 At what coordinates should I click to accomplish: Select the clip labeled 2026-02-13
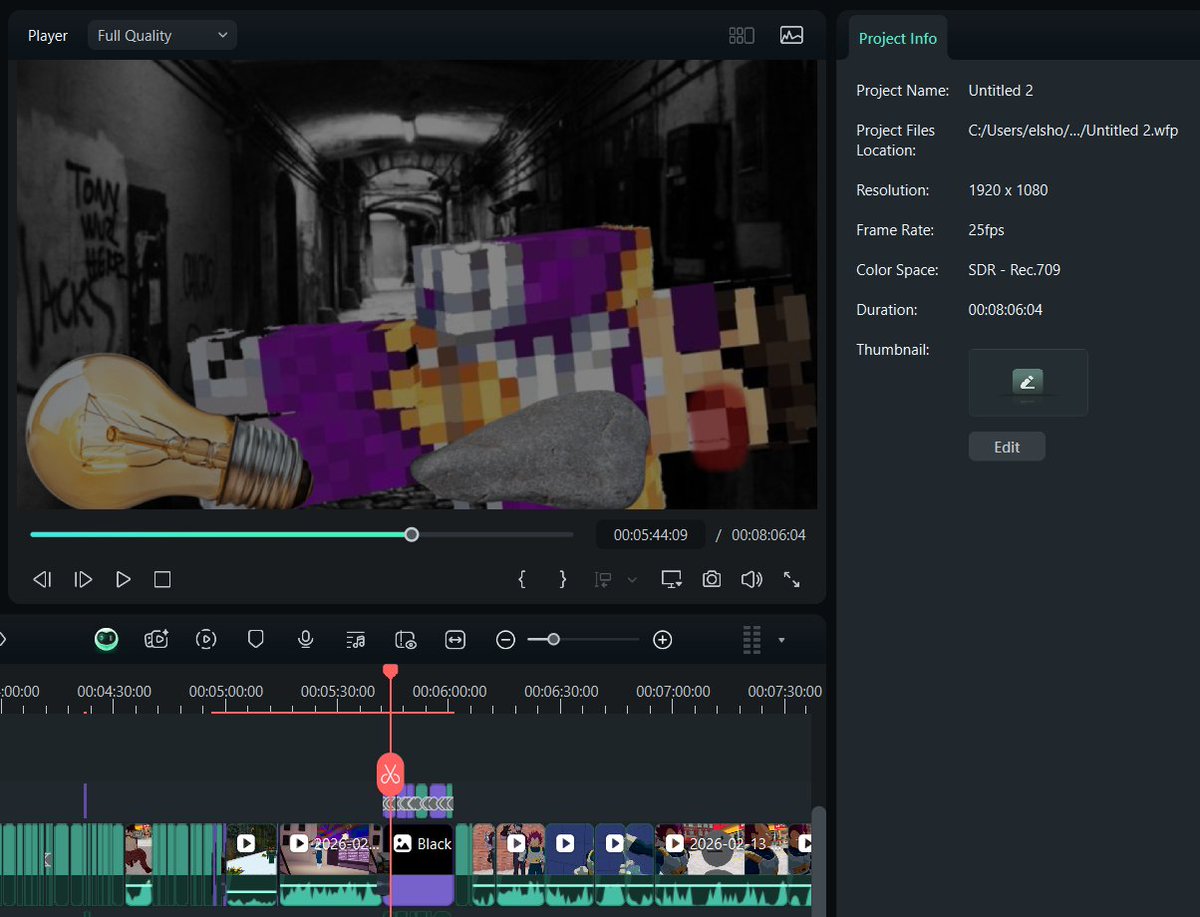[x=720, y=865]
